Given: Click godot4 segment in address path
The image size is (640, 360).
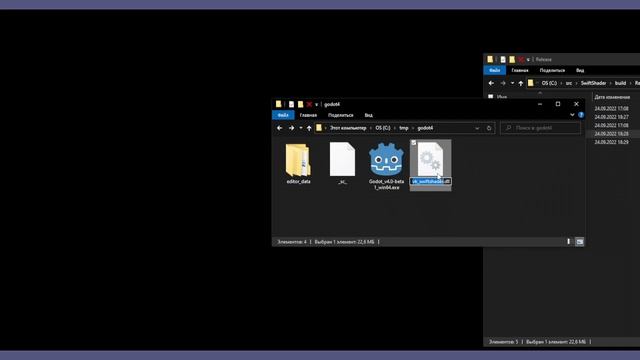Looking at the screenshot, I should click(x=425, y=128).
